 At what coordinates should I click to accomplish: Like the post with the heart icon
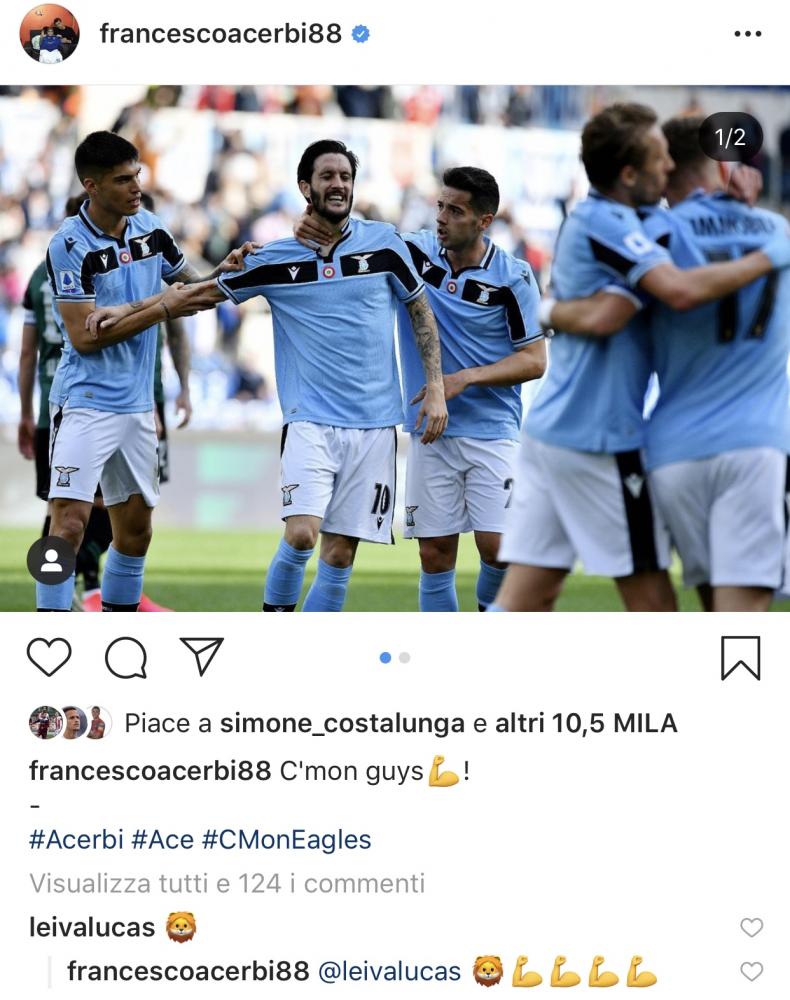(49, 656)
